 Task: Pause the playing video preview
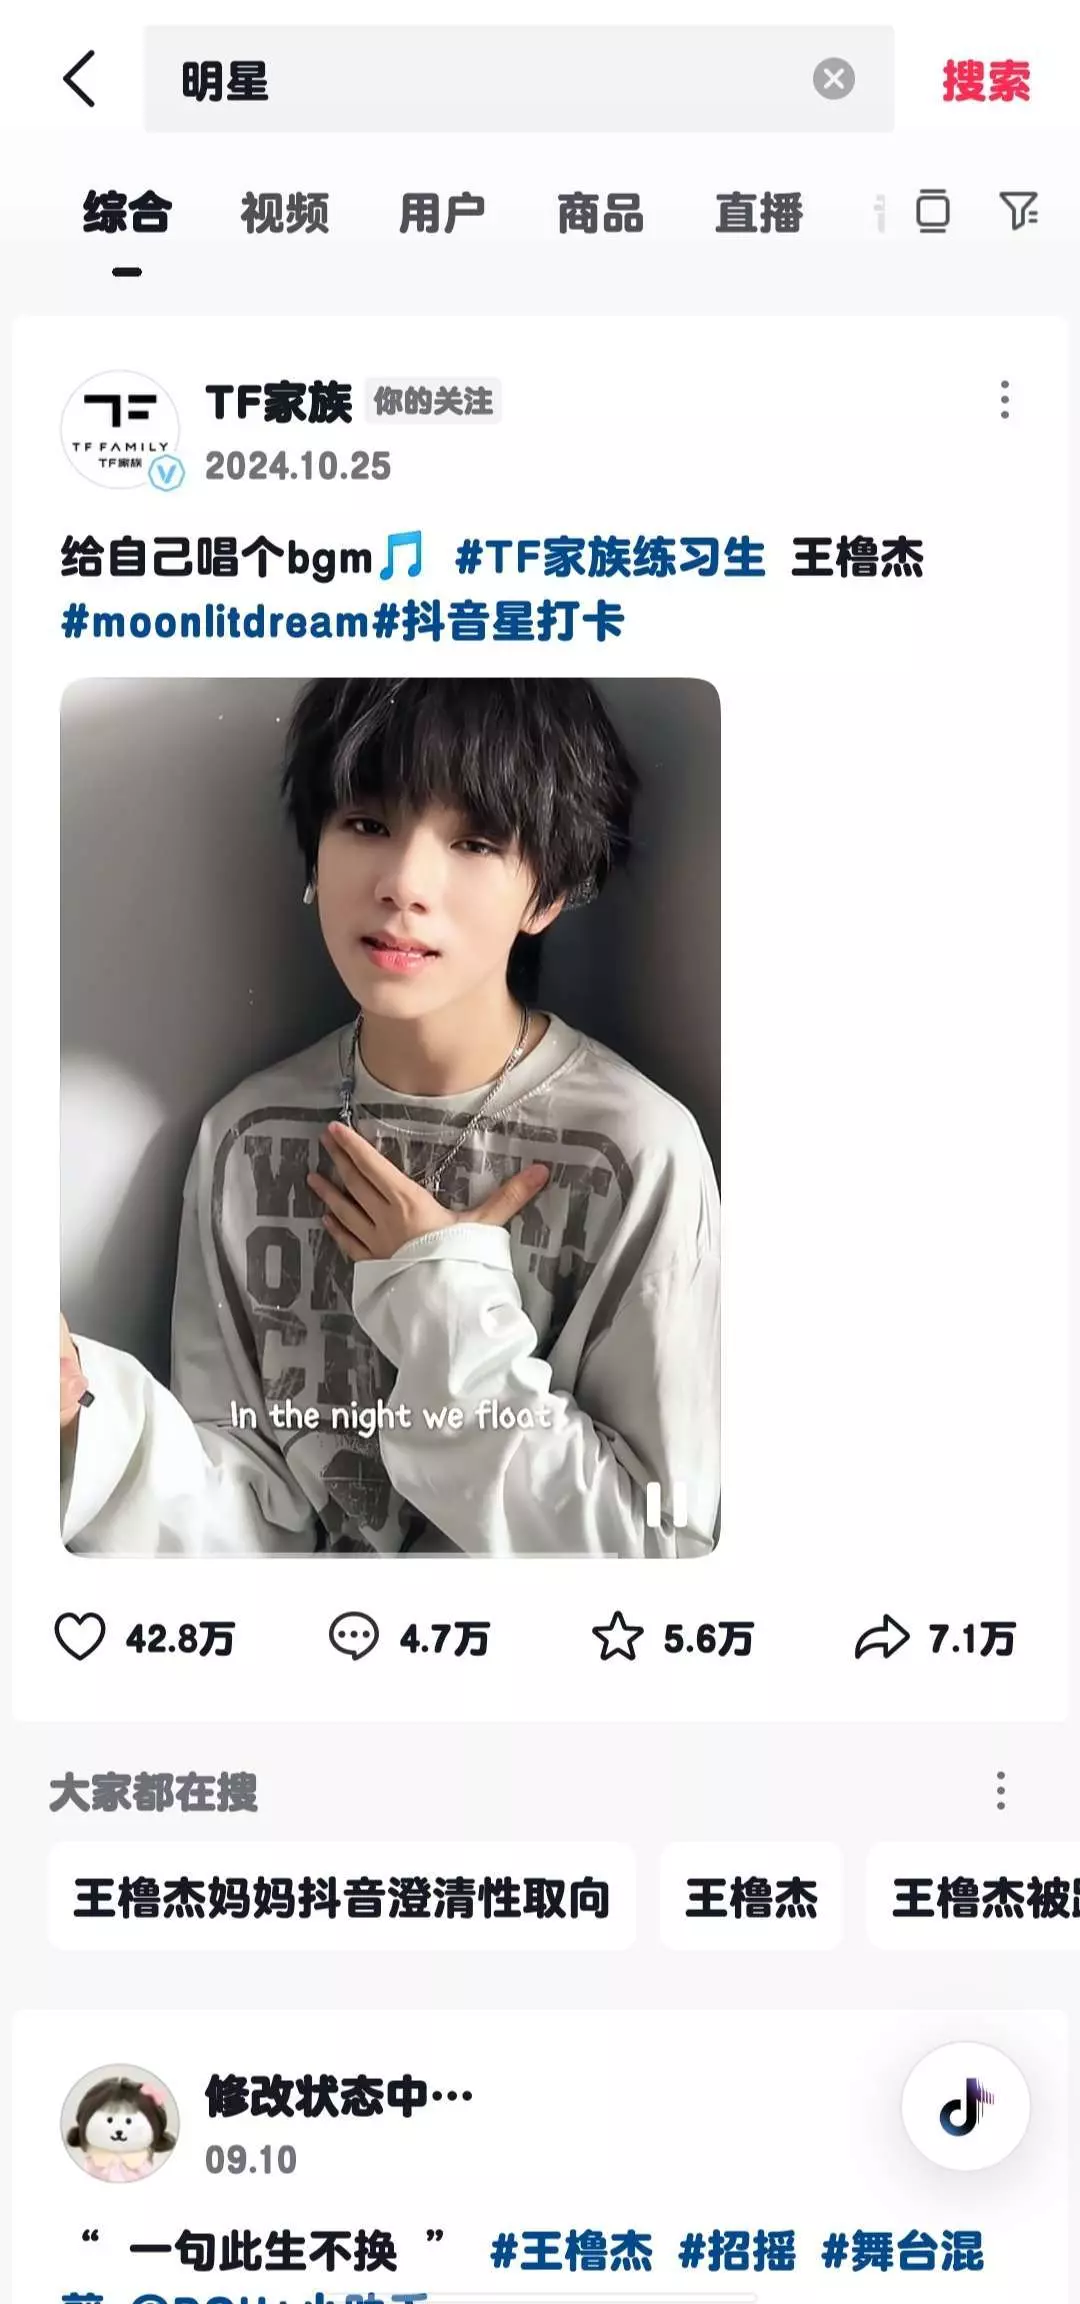[667, 1503]
